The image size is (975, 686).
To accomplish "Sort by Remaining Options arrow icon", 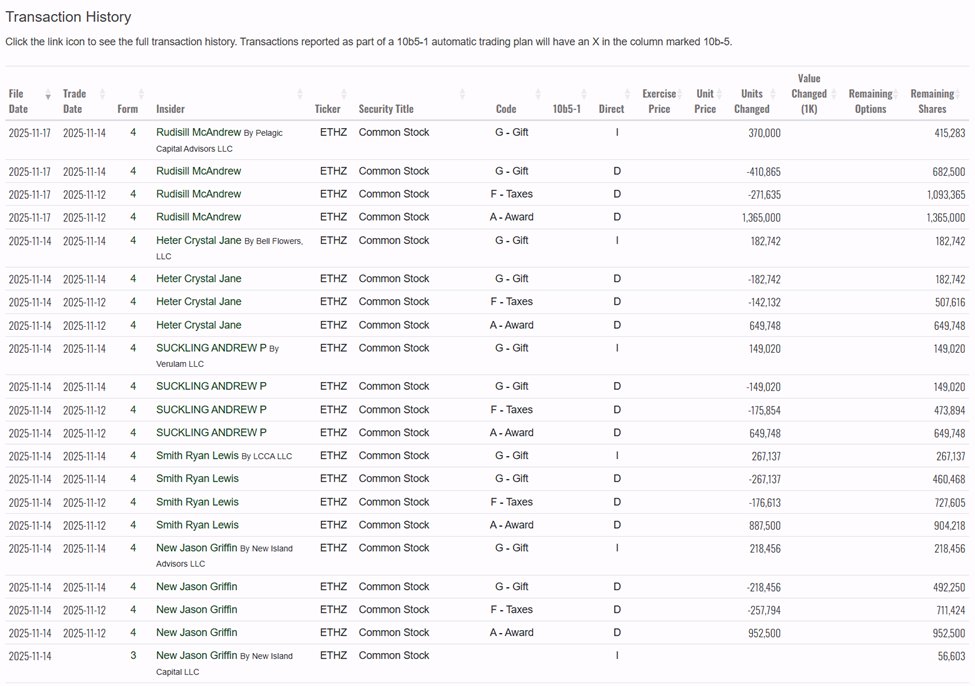I will (x=896, y=95).
